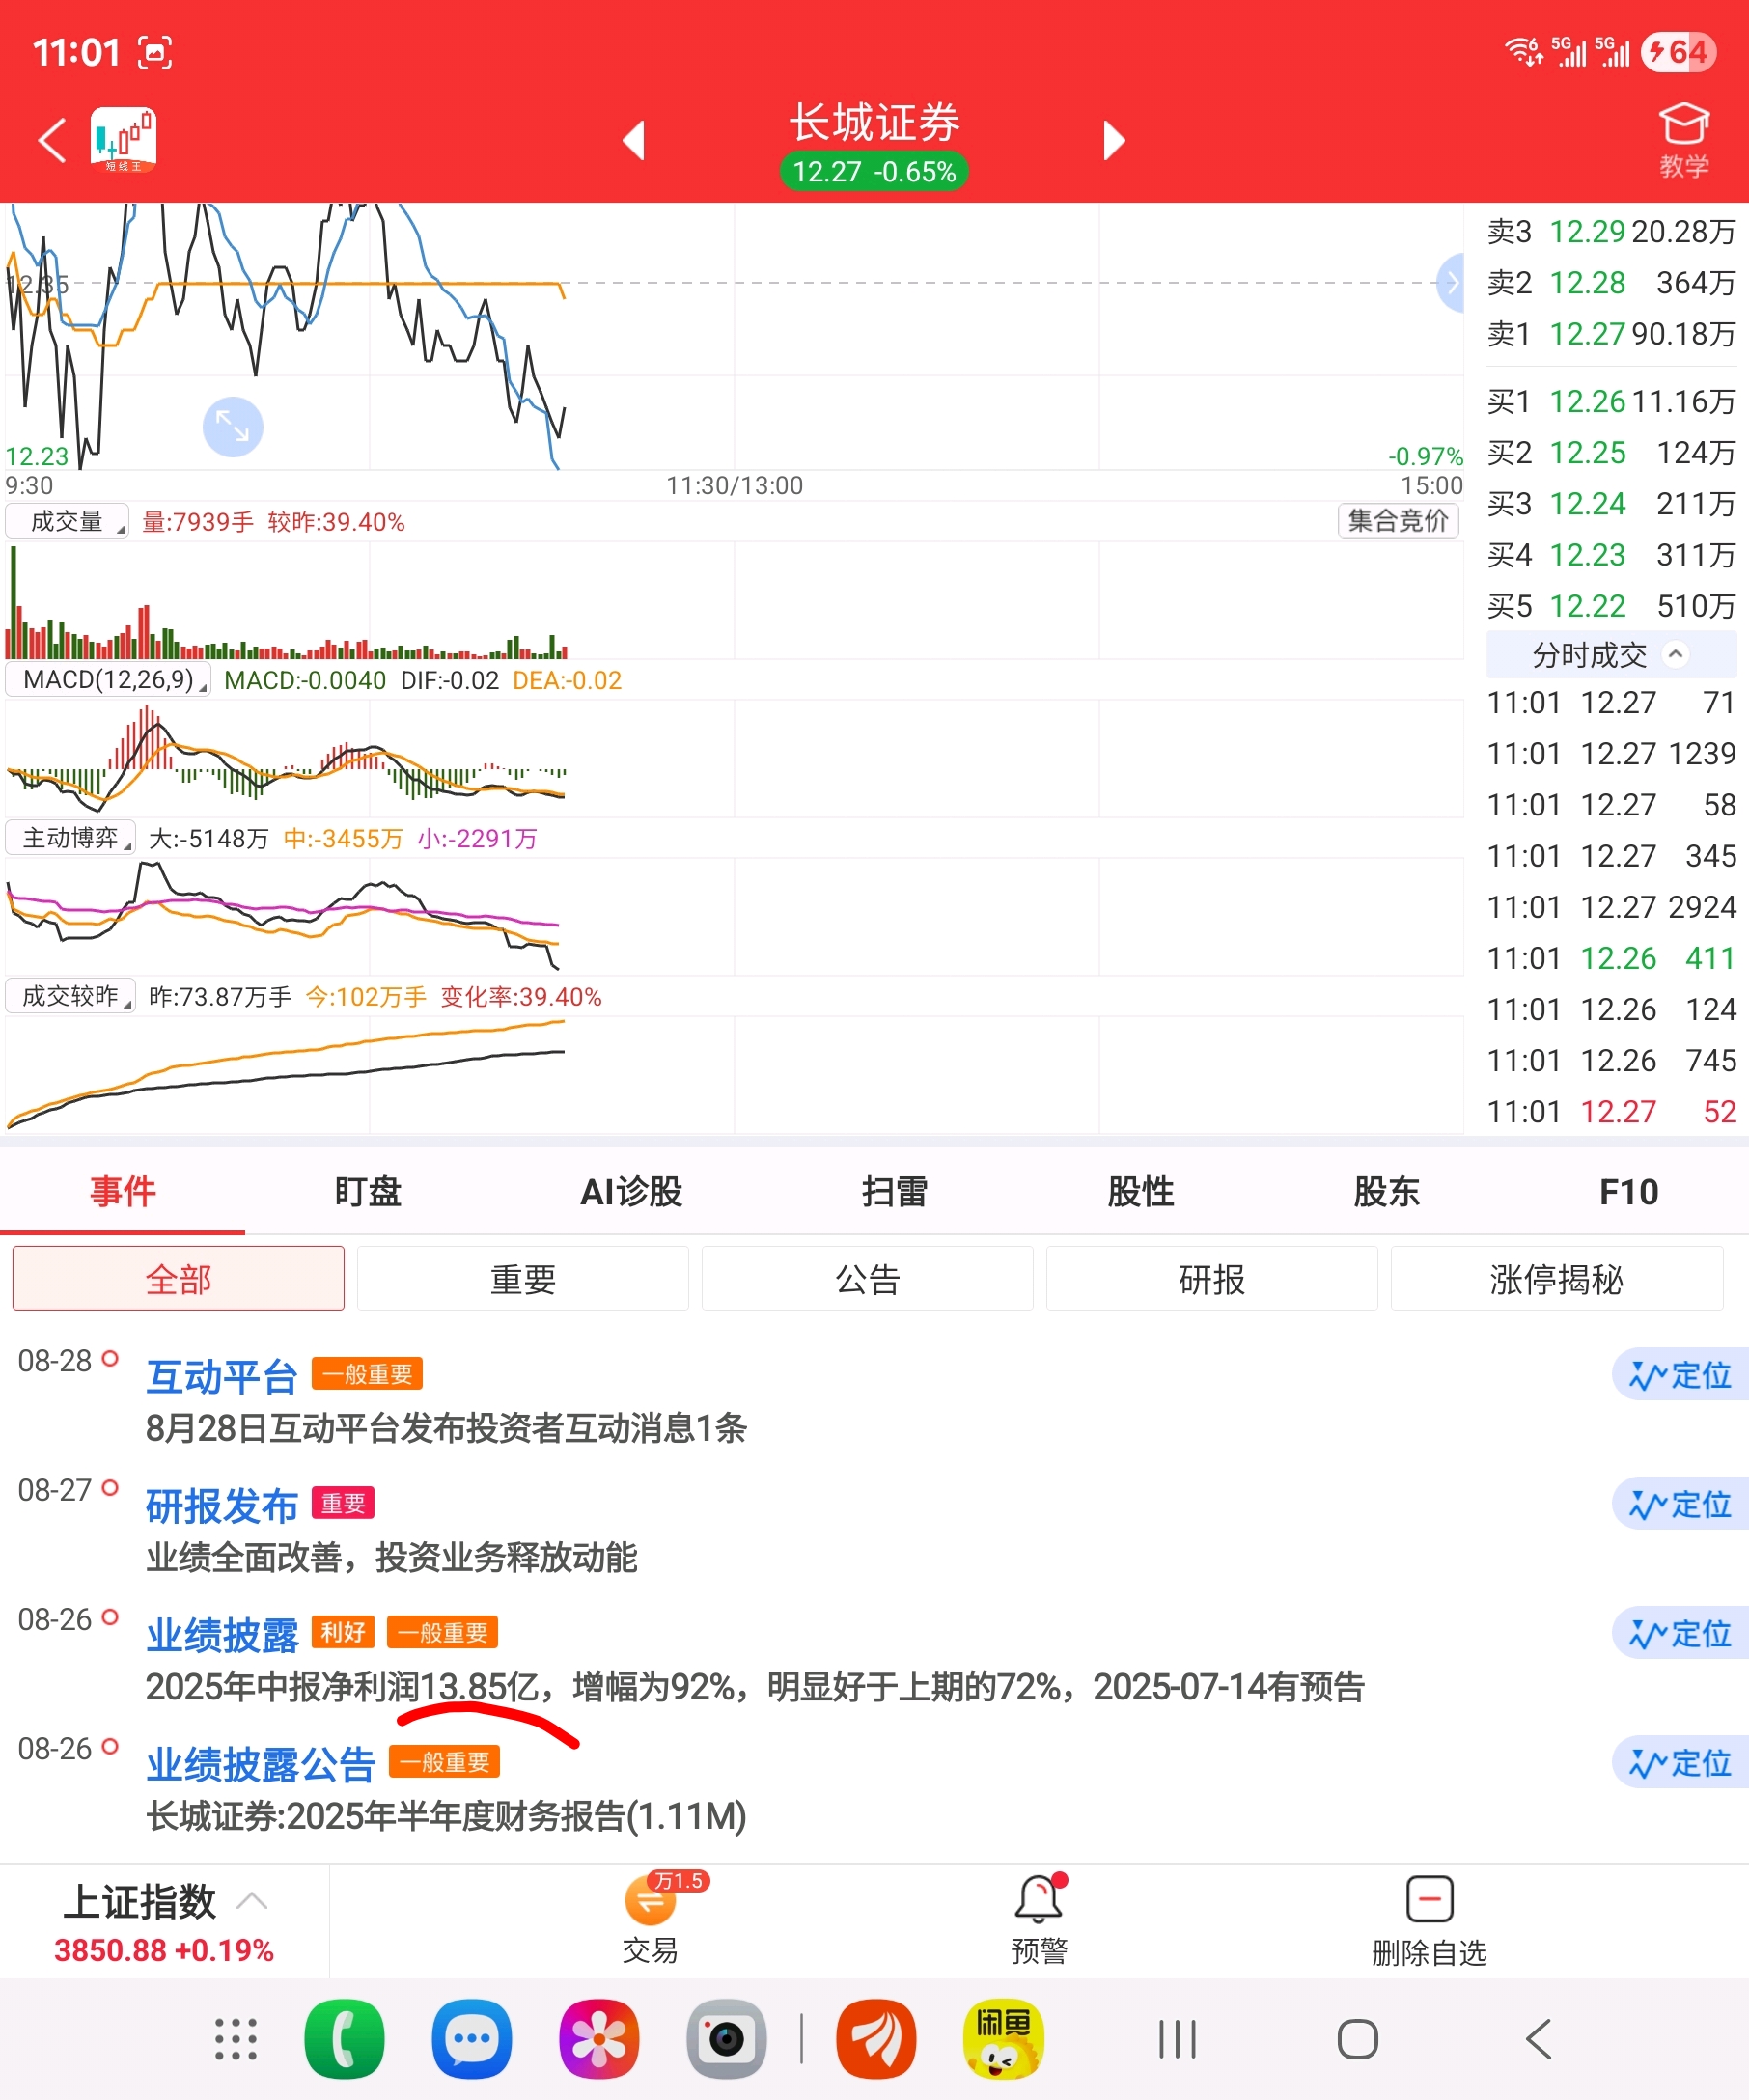Launch the Gallery flower app
This screenshot has height=2100, width=1749.
599,2039
